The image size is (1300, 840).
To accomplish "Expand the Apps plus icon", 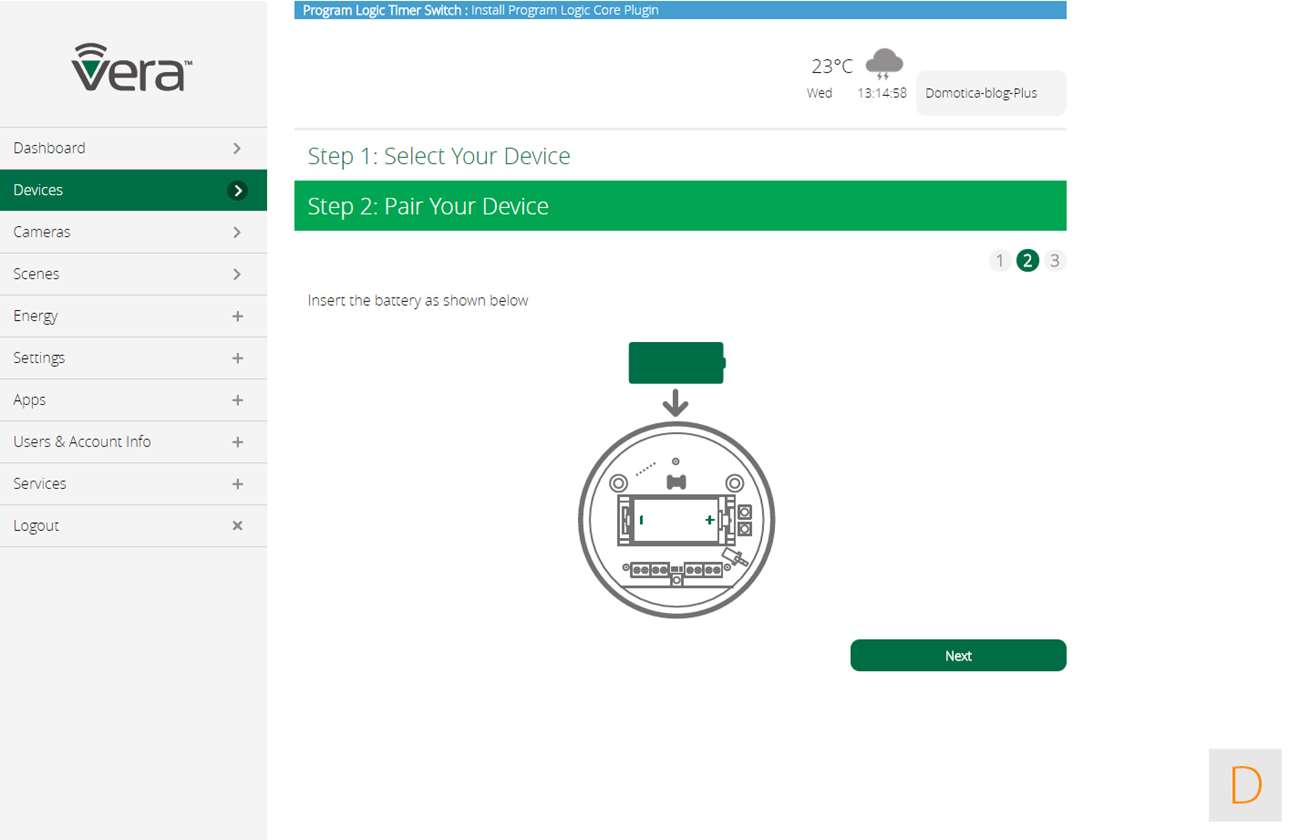I will [237, 400].
